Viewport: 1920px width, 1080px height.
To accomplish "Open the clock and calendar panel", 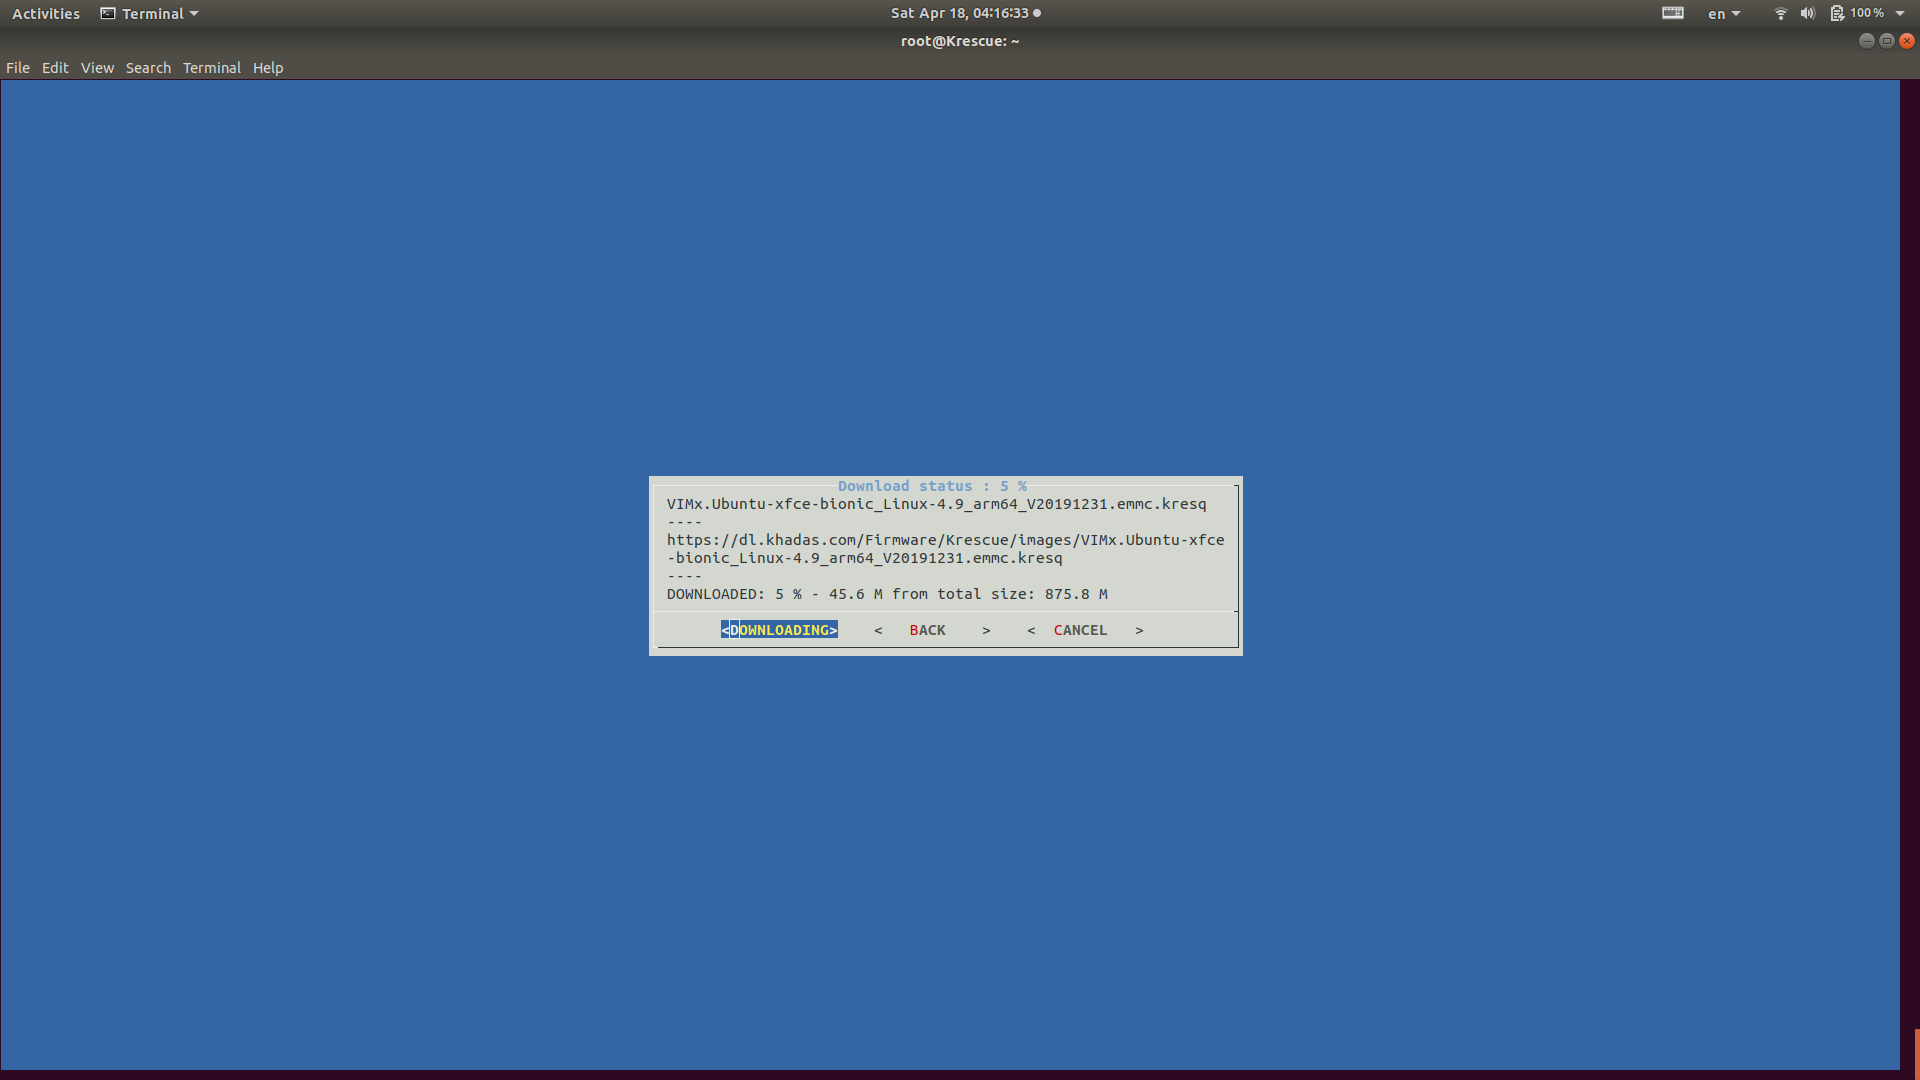I will tap(960, 13).
